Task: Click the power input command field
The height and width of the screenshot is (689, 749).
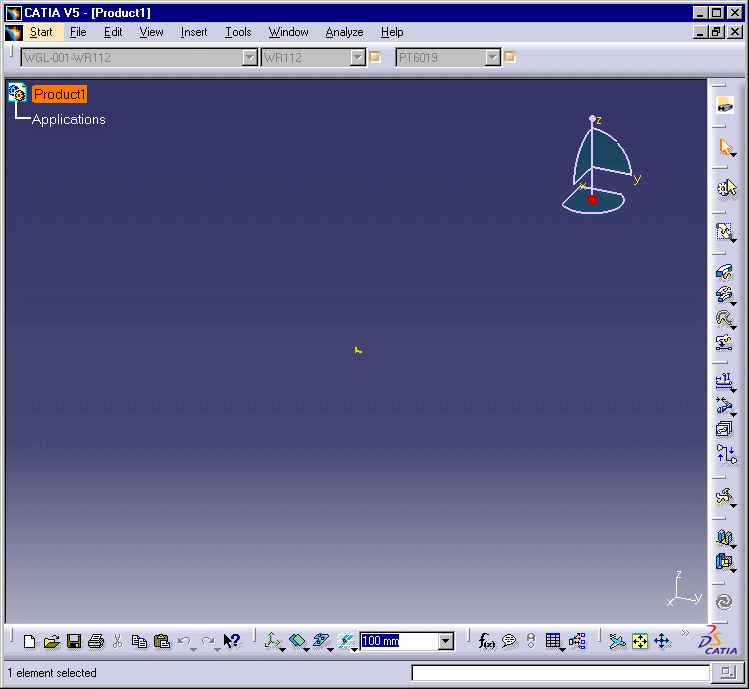Action: coord(560,673)
